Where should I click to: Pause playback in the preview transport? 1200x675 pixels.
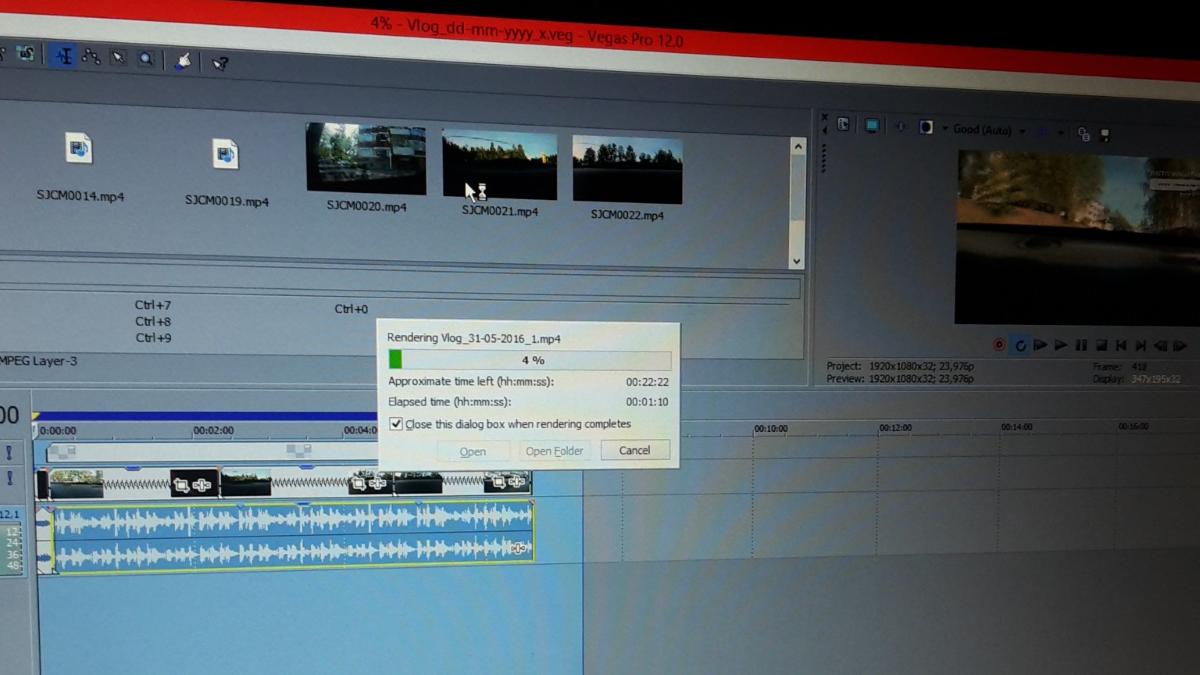1081,345
